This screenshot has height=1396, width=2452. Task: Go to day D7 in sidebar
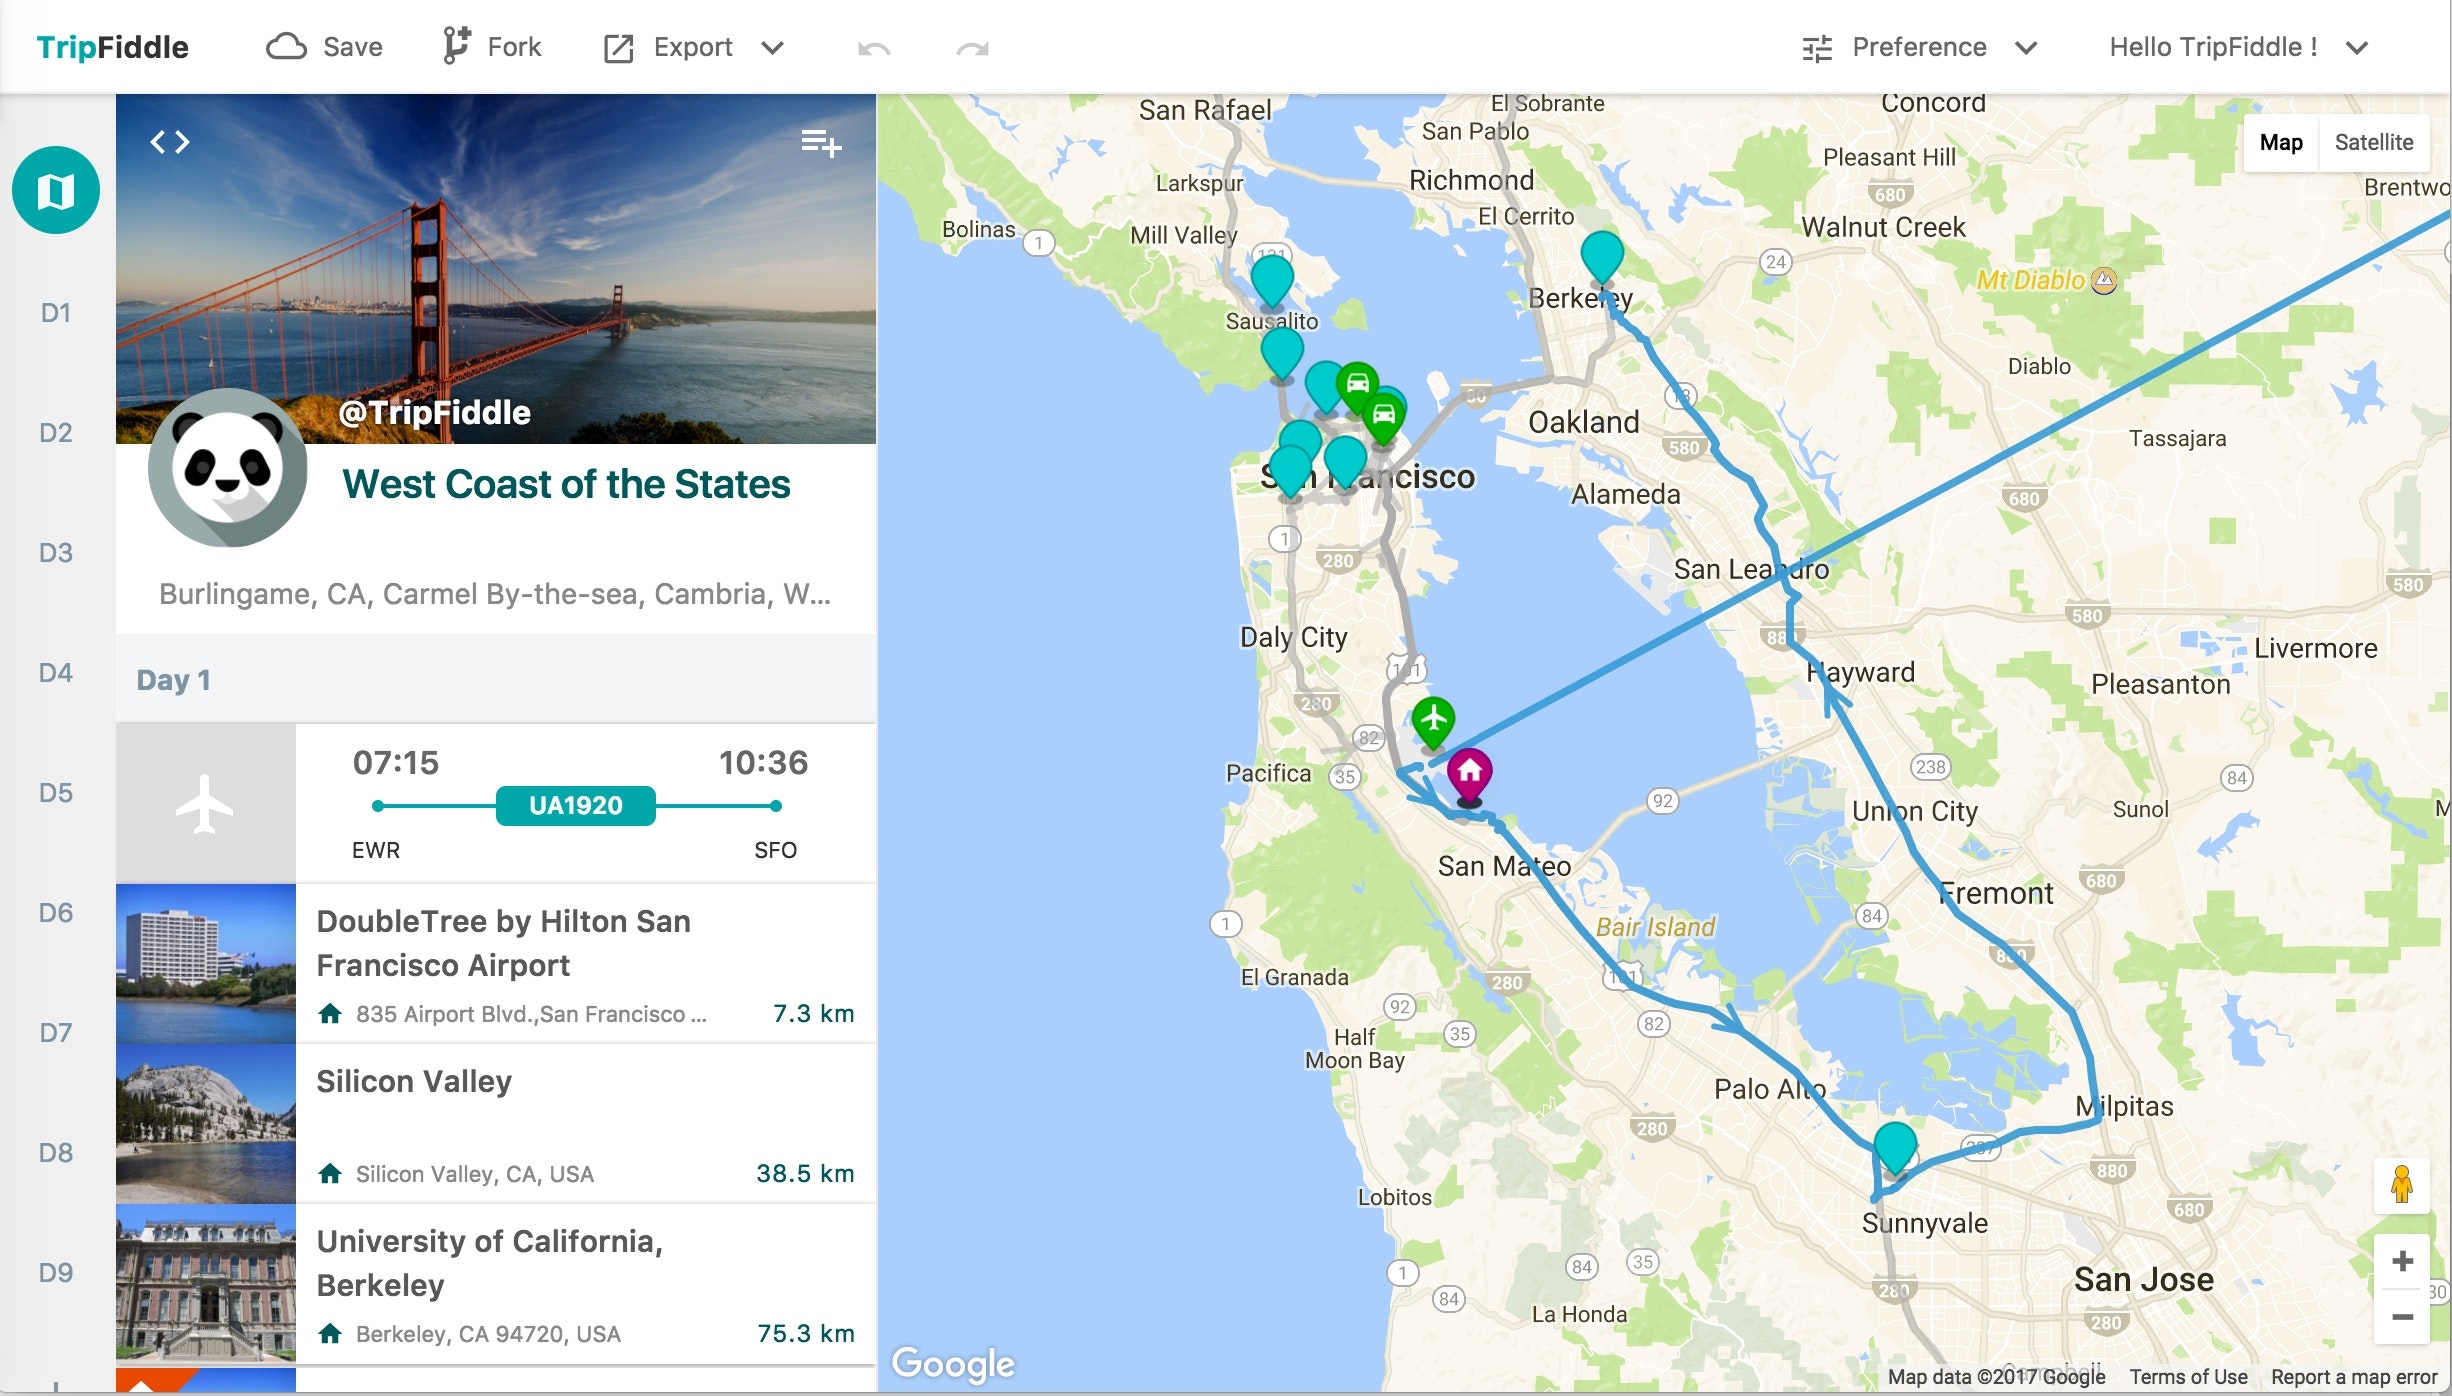click(x=56, y=1033)
